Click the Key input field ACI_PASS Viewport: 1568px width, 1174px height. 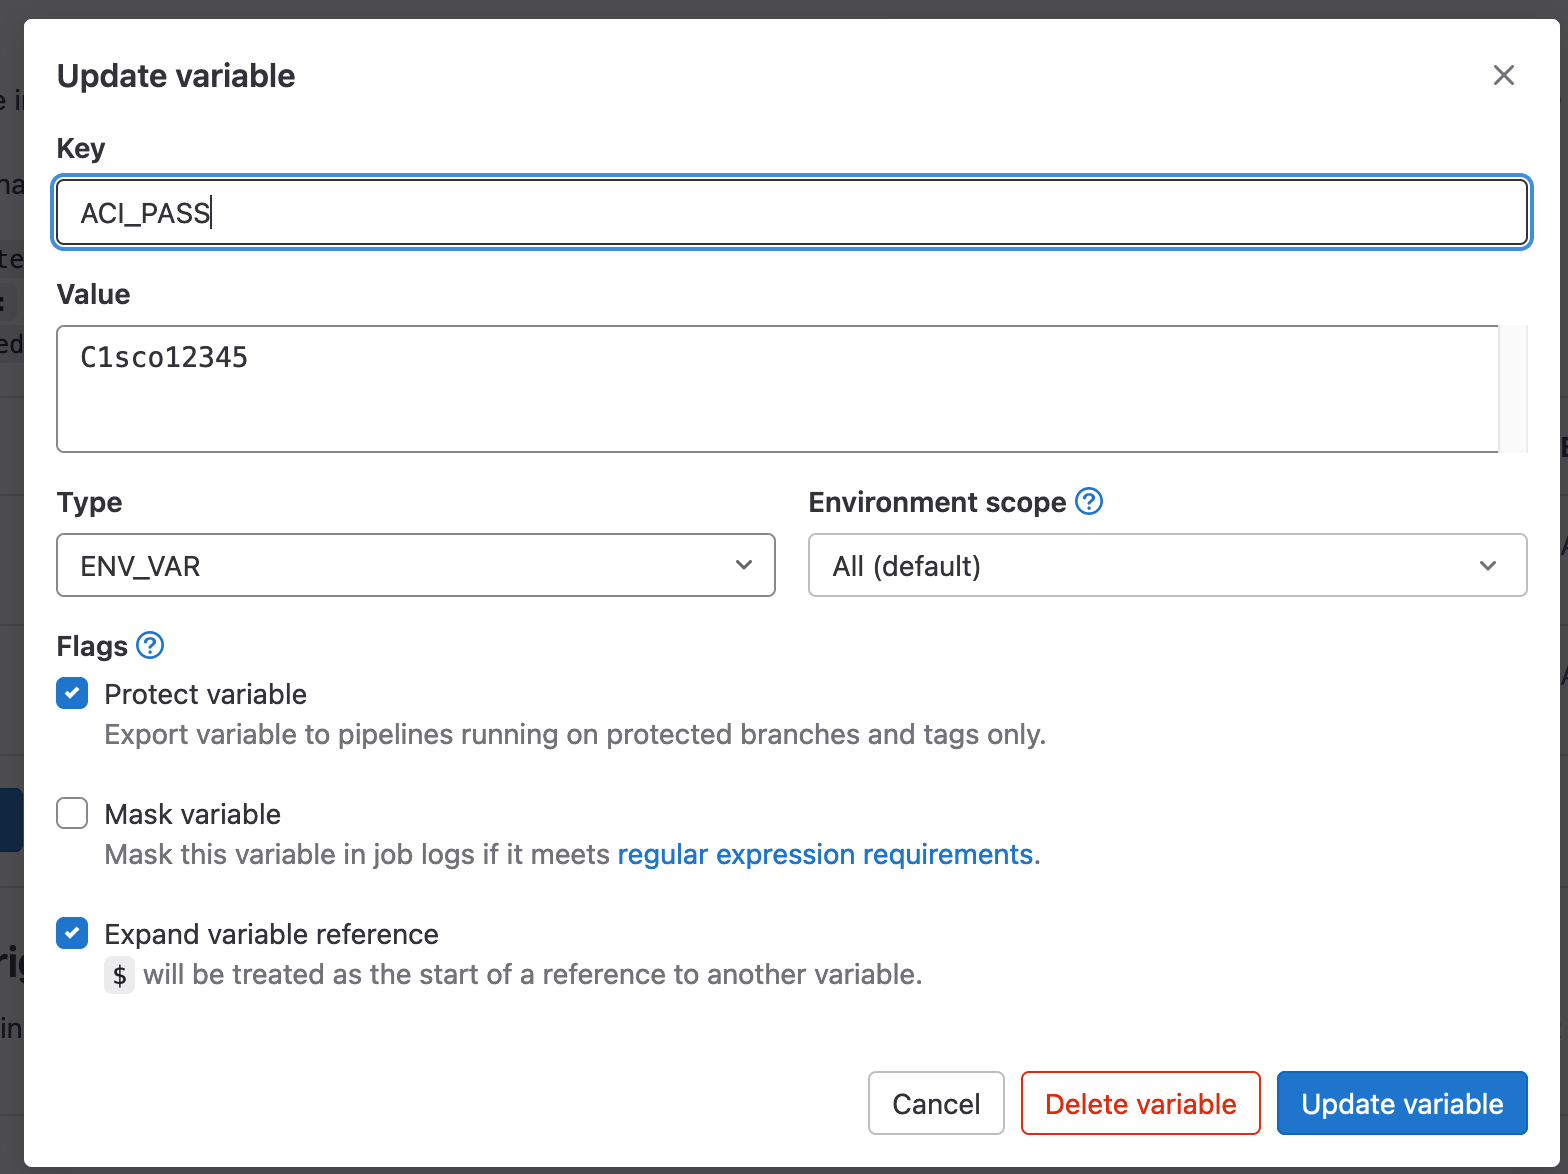coord(792,212)
